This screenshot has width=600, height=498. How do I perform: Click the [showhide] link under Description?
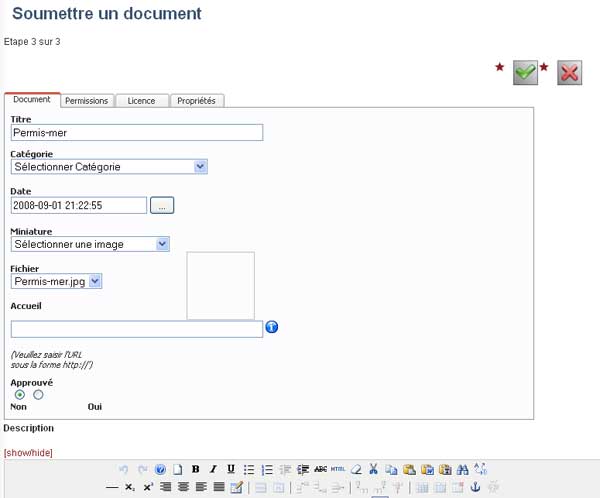pos(28,453)
